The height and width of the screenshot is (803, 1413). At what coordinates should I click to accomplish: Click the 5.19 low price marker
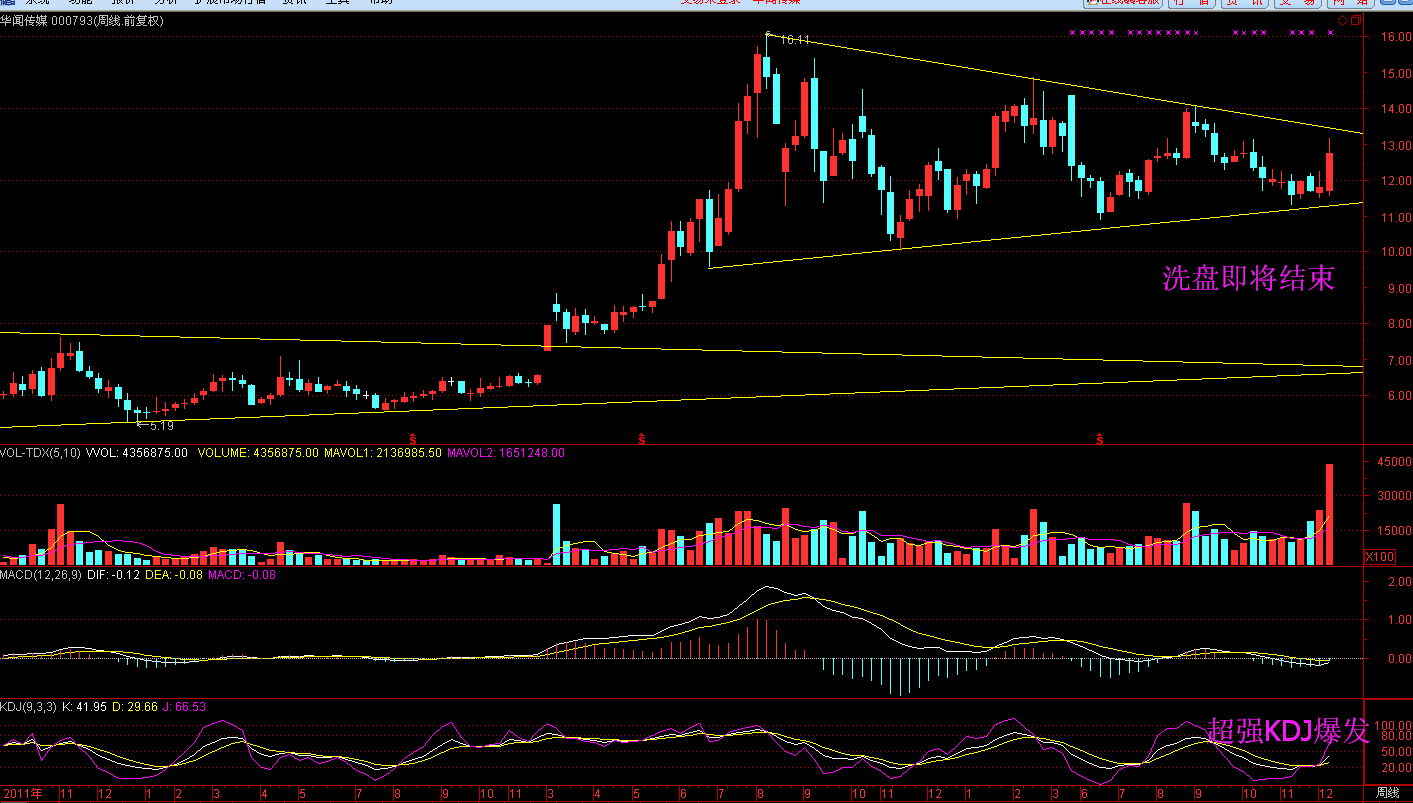(x=160, y=426)
